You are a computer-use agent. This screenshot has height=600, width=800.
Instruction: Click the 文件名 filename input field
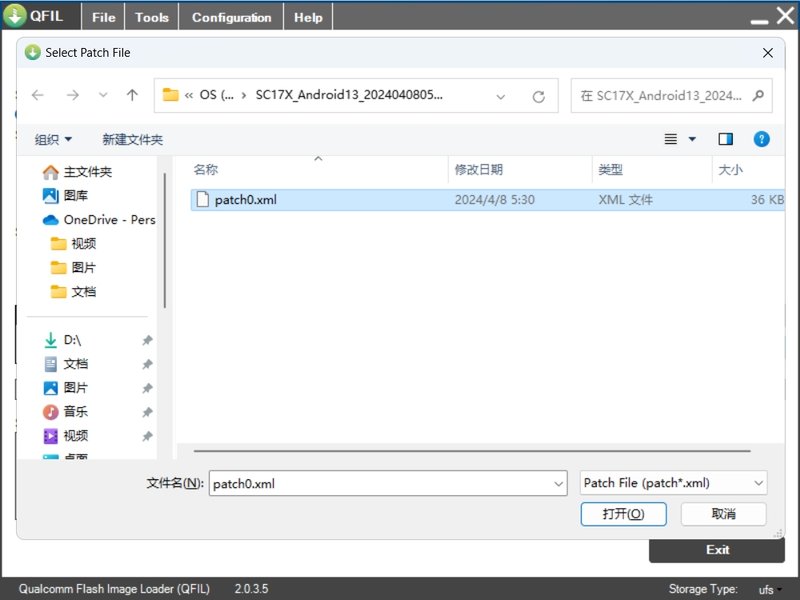[x=388, y=483]
